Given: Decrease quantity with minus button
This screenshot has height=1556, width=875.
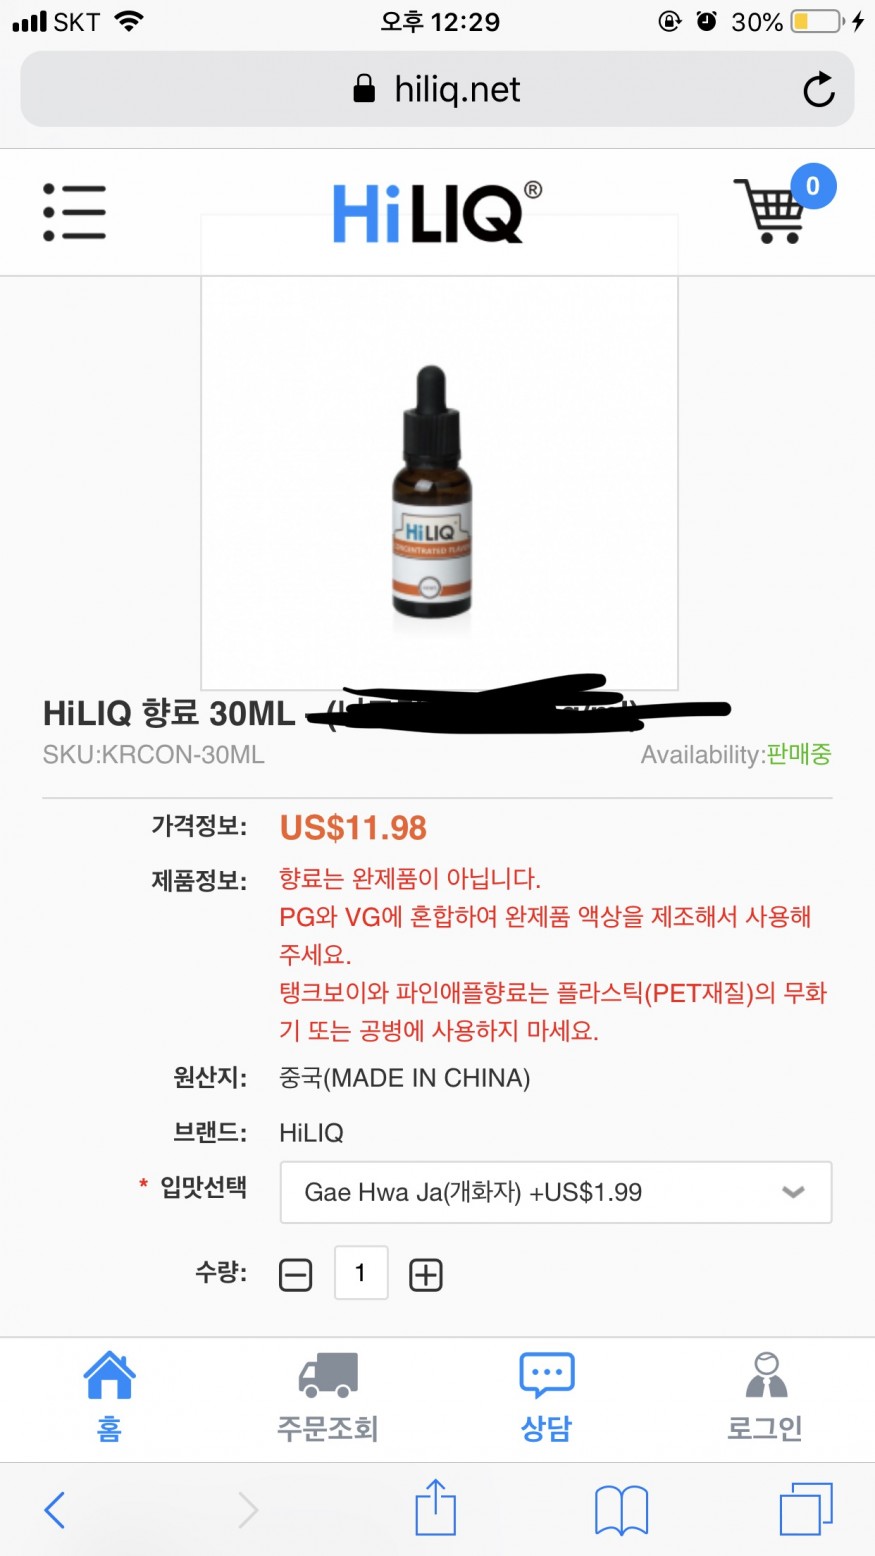Looking at the screenshot, I should [295, 1275].
